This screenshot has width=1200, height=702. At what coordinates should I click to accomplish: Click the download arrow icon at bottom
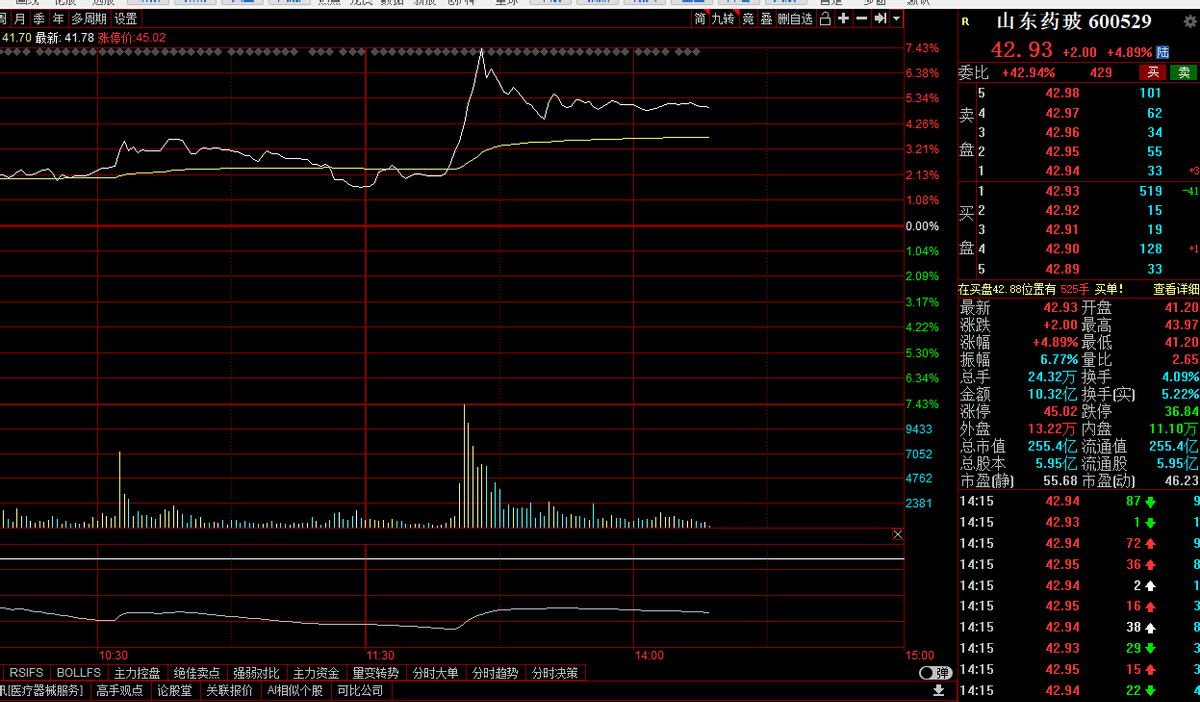point(939,690)
